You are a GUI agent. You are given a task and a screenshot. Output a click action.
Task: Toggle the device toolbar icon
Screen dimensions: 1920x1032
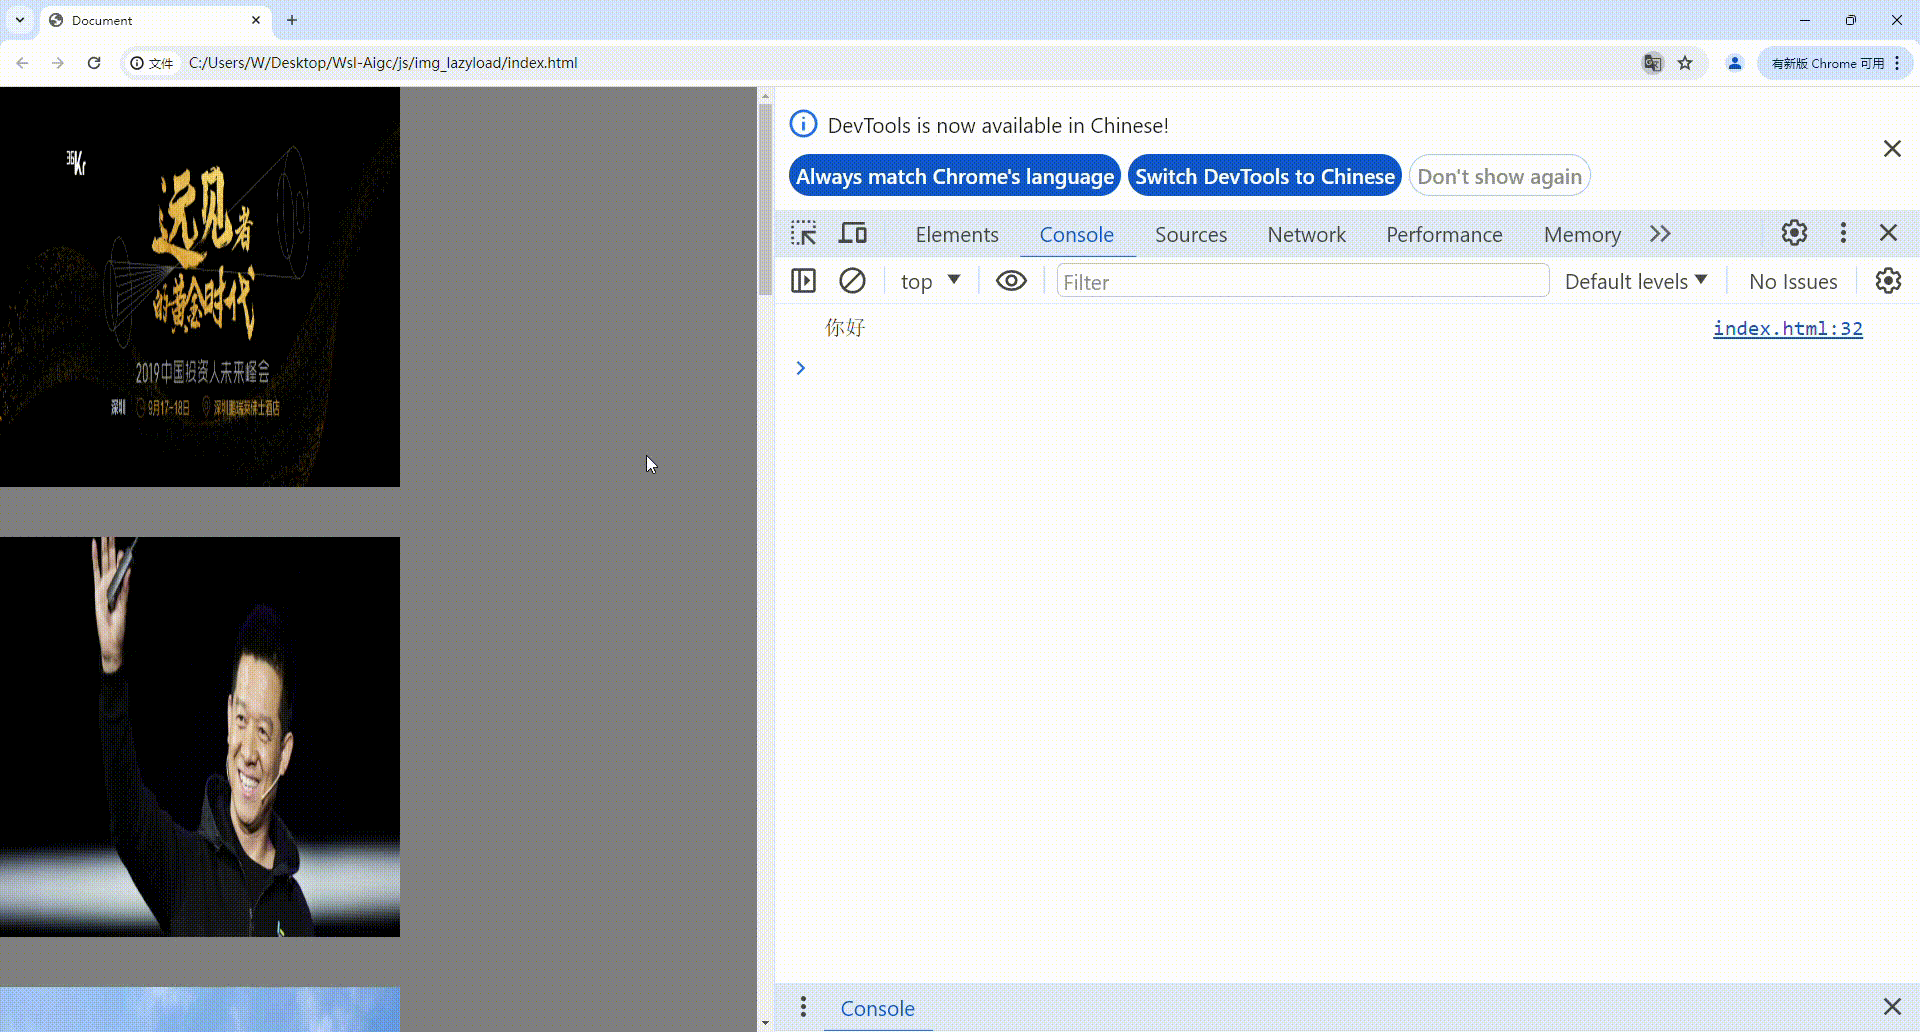point(853,234)
